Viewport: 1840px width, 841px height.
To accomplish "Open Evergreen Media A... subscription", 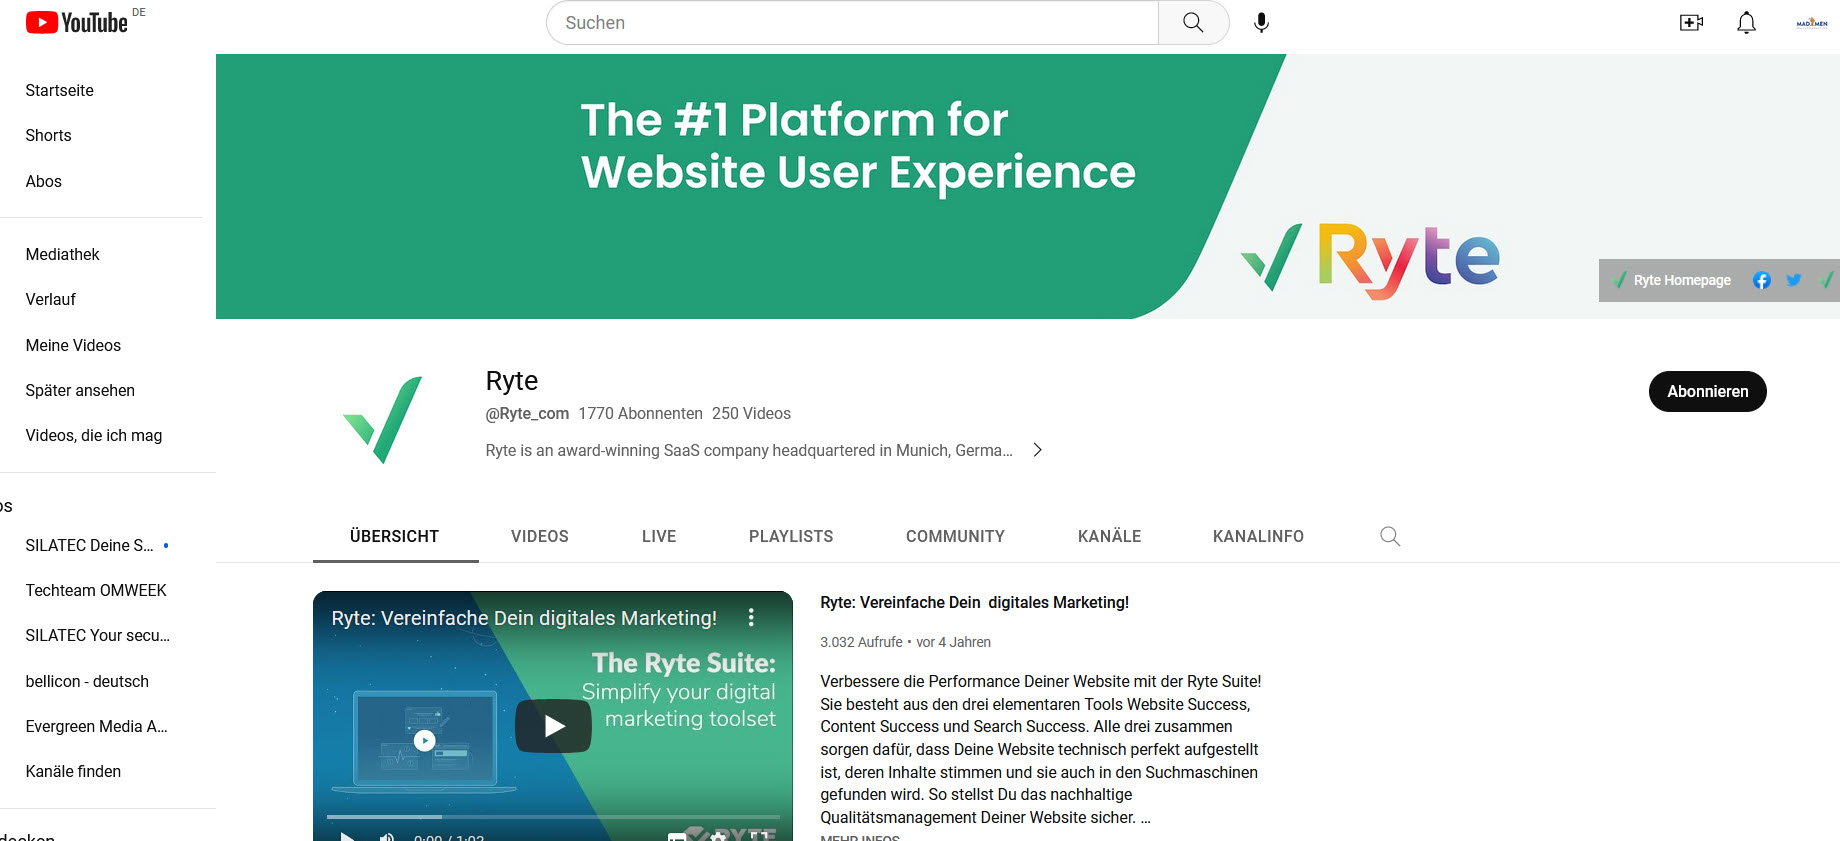I will click(x=97, y=726).
